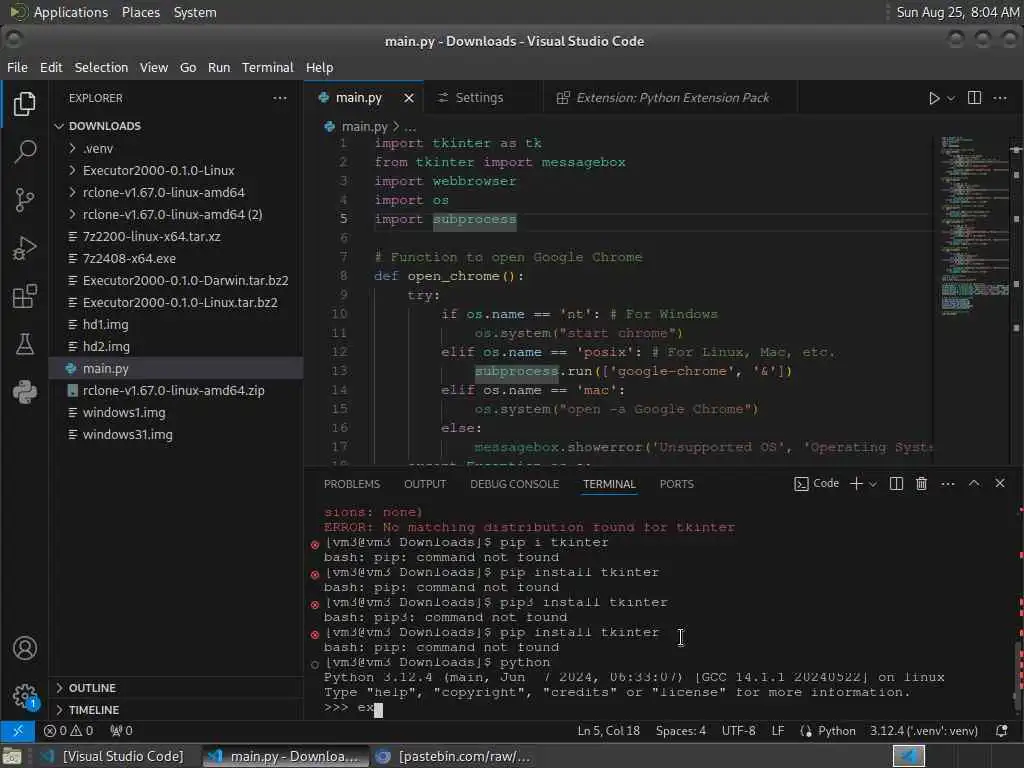The height and width of the screenshot is (768, 1024).
Task: Open the Selection menu
Action: coord(101,67)
